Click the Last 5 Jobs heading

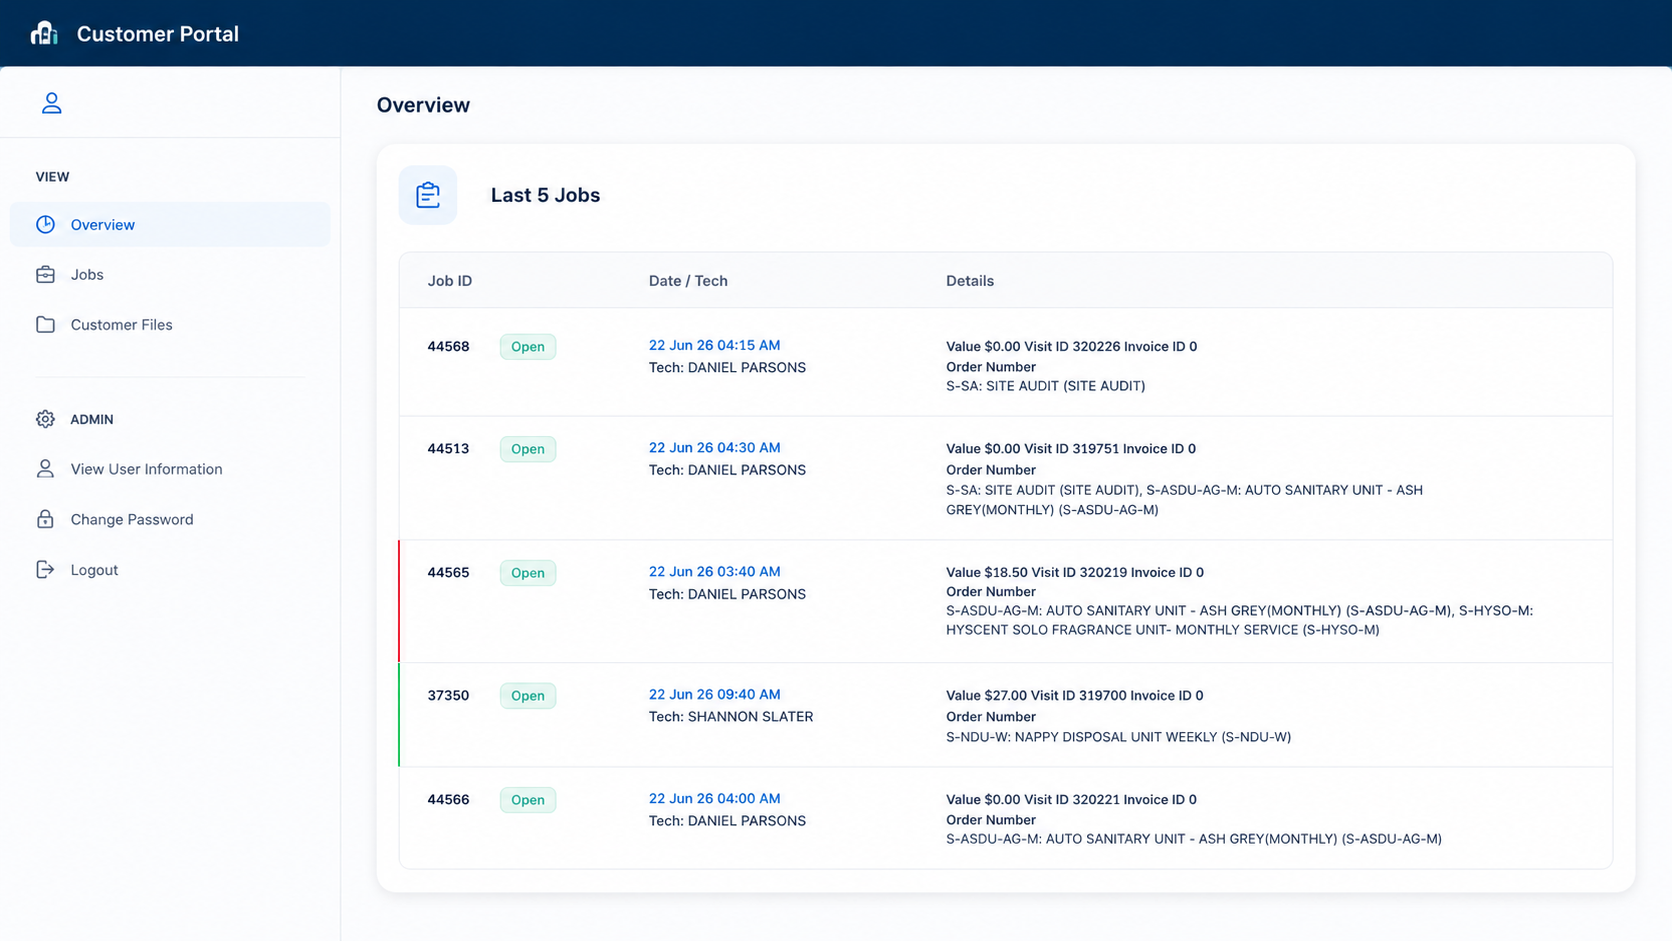tap(545, 195)
